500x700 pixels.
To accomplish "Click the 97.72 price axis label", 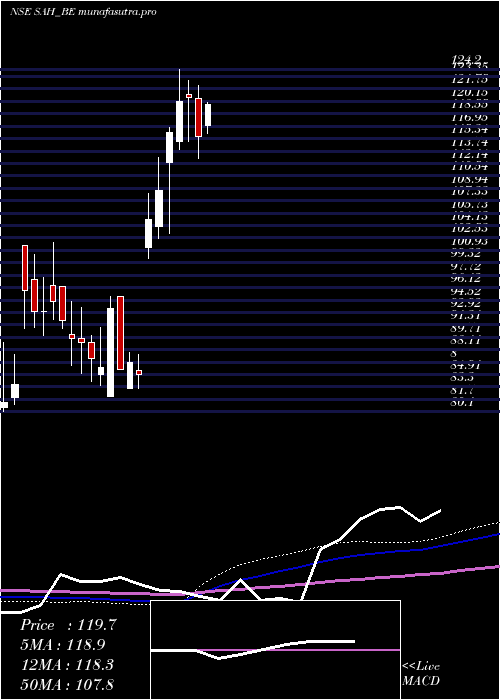I will tap(467, 267).
